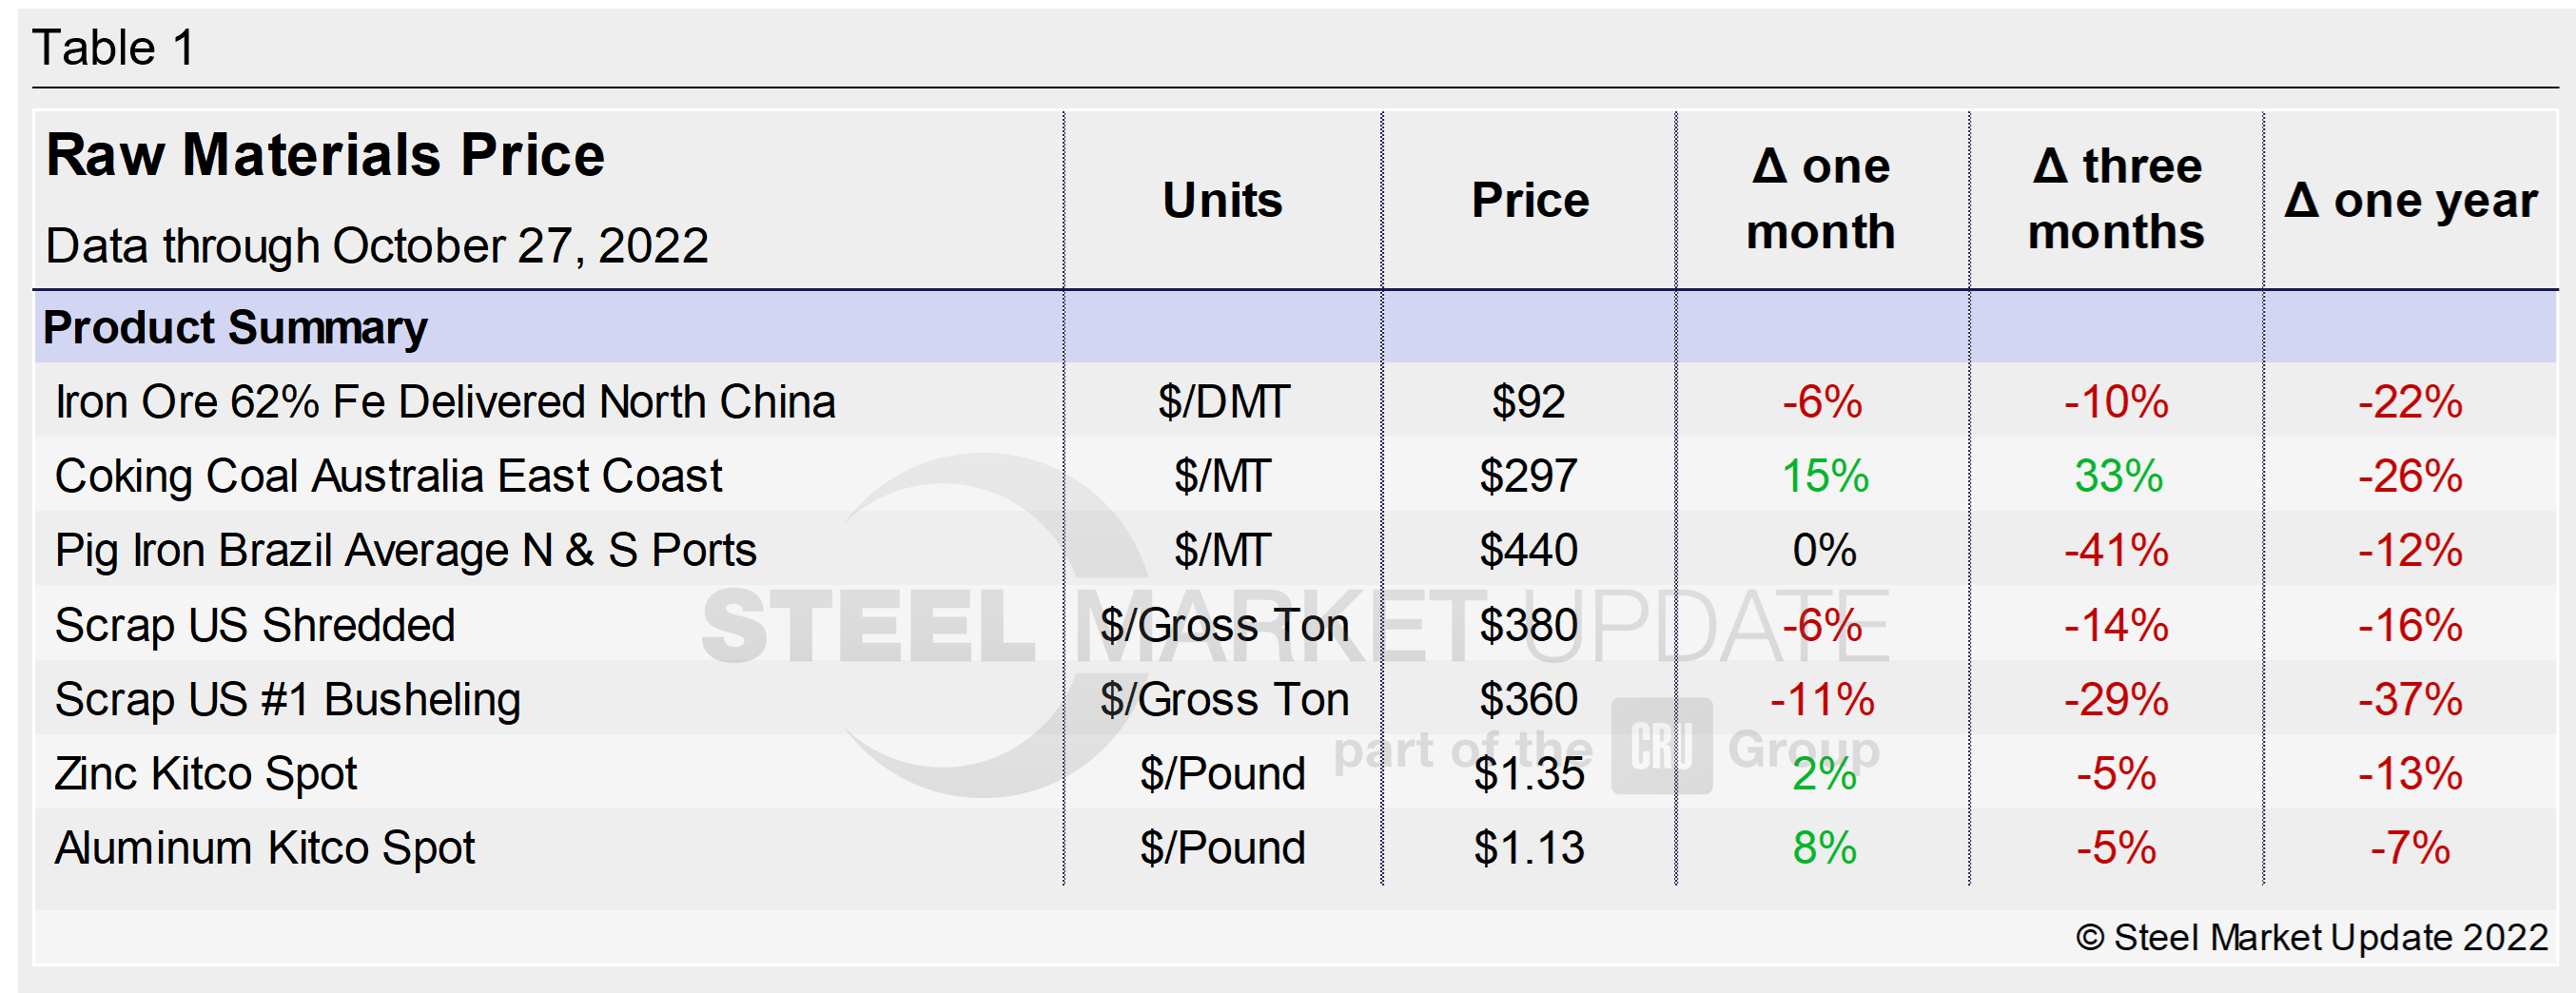Click the Aluminum Kitco Spot row label
This screenshot has height=993, width=2576.
pos(265,848)
